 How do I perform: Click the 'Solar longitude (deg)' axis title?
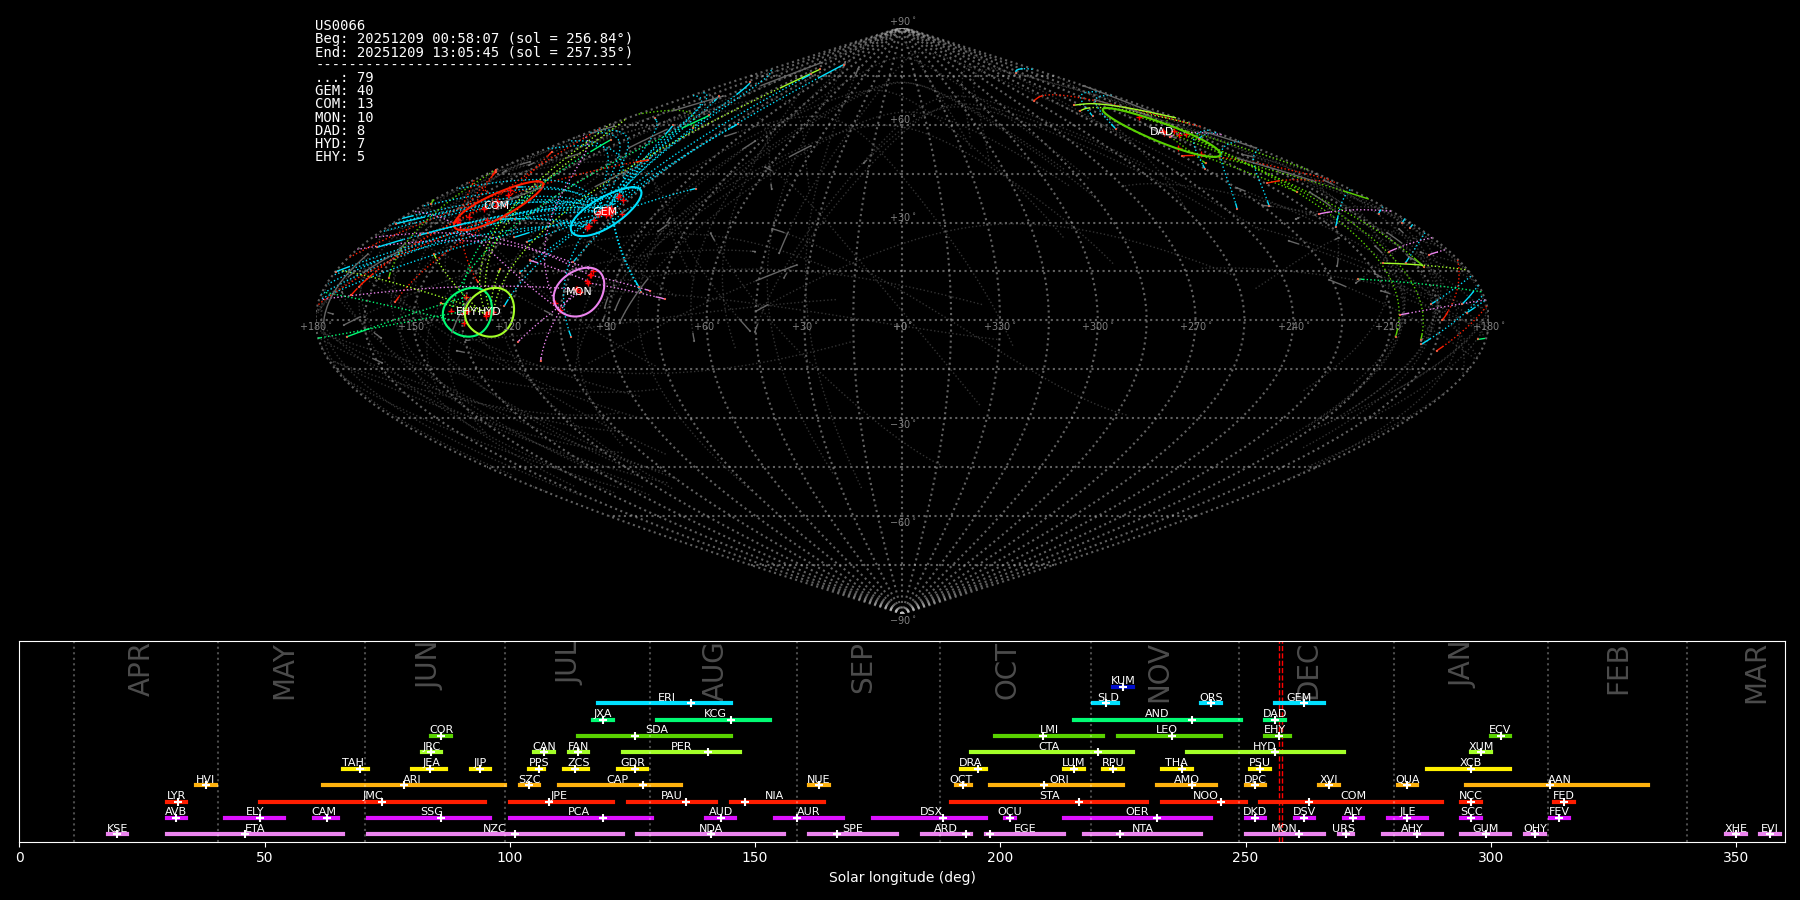pyautogui.click(x=902, y=877)
